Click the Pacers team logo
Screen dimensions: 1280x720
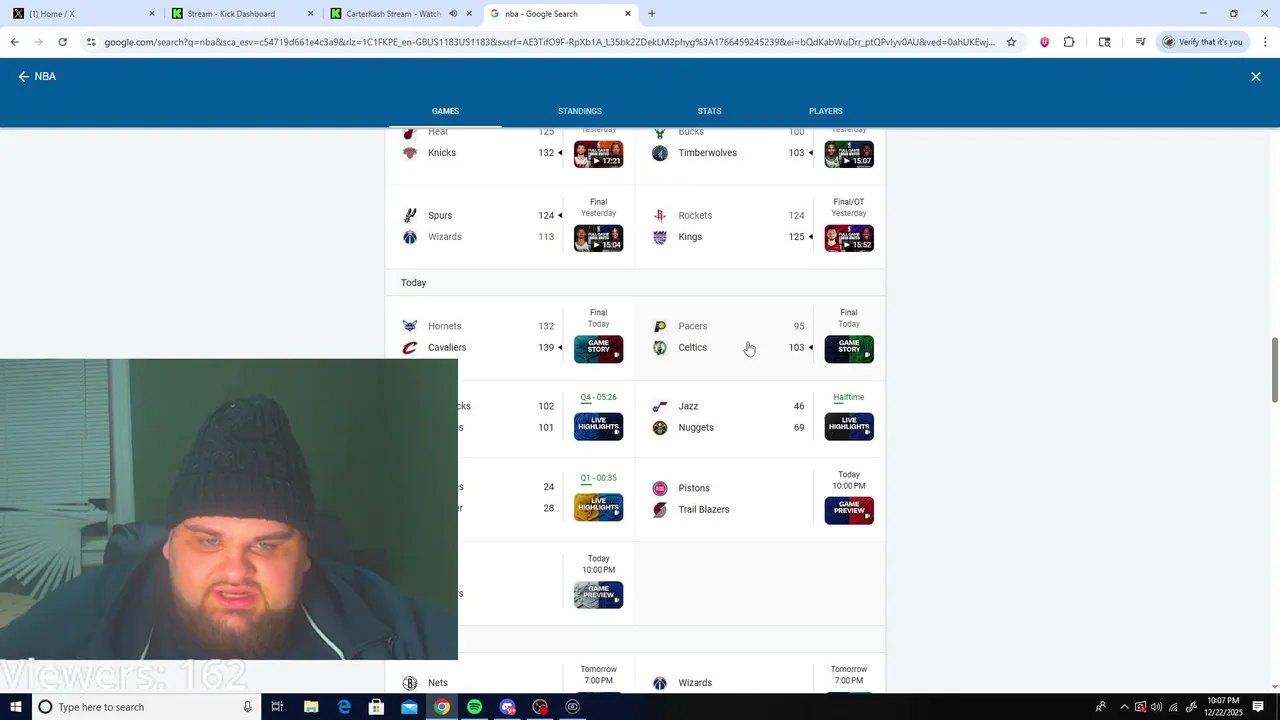659,326
